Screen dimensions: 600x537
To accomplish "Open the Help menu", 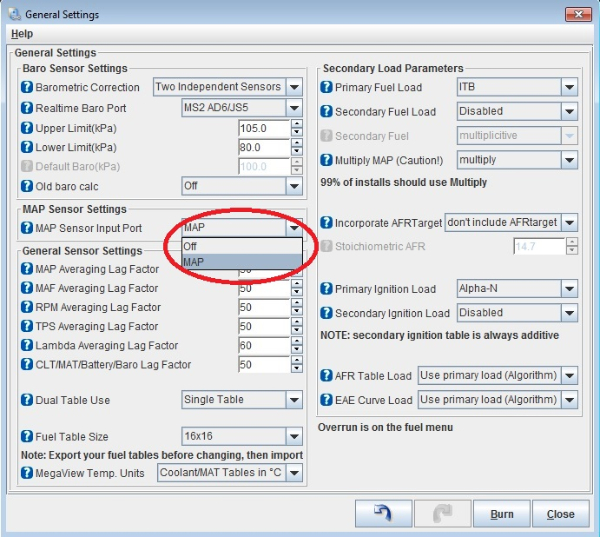I will click(21, 34).
